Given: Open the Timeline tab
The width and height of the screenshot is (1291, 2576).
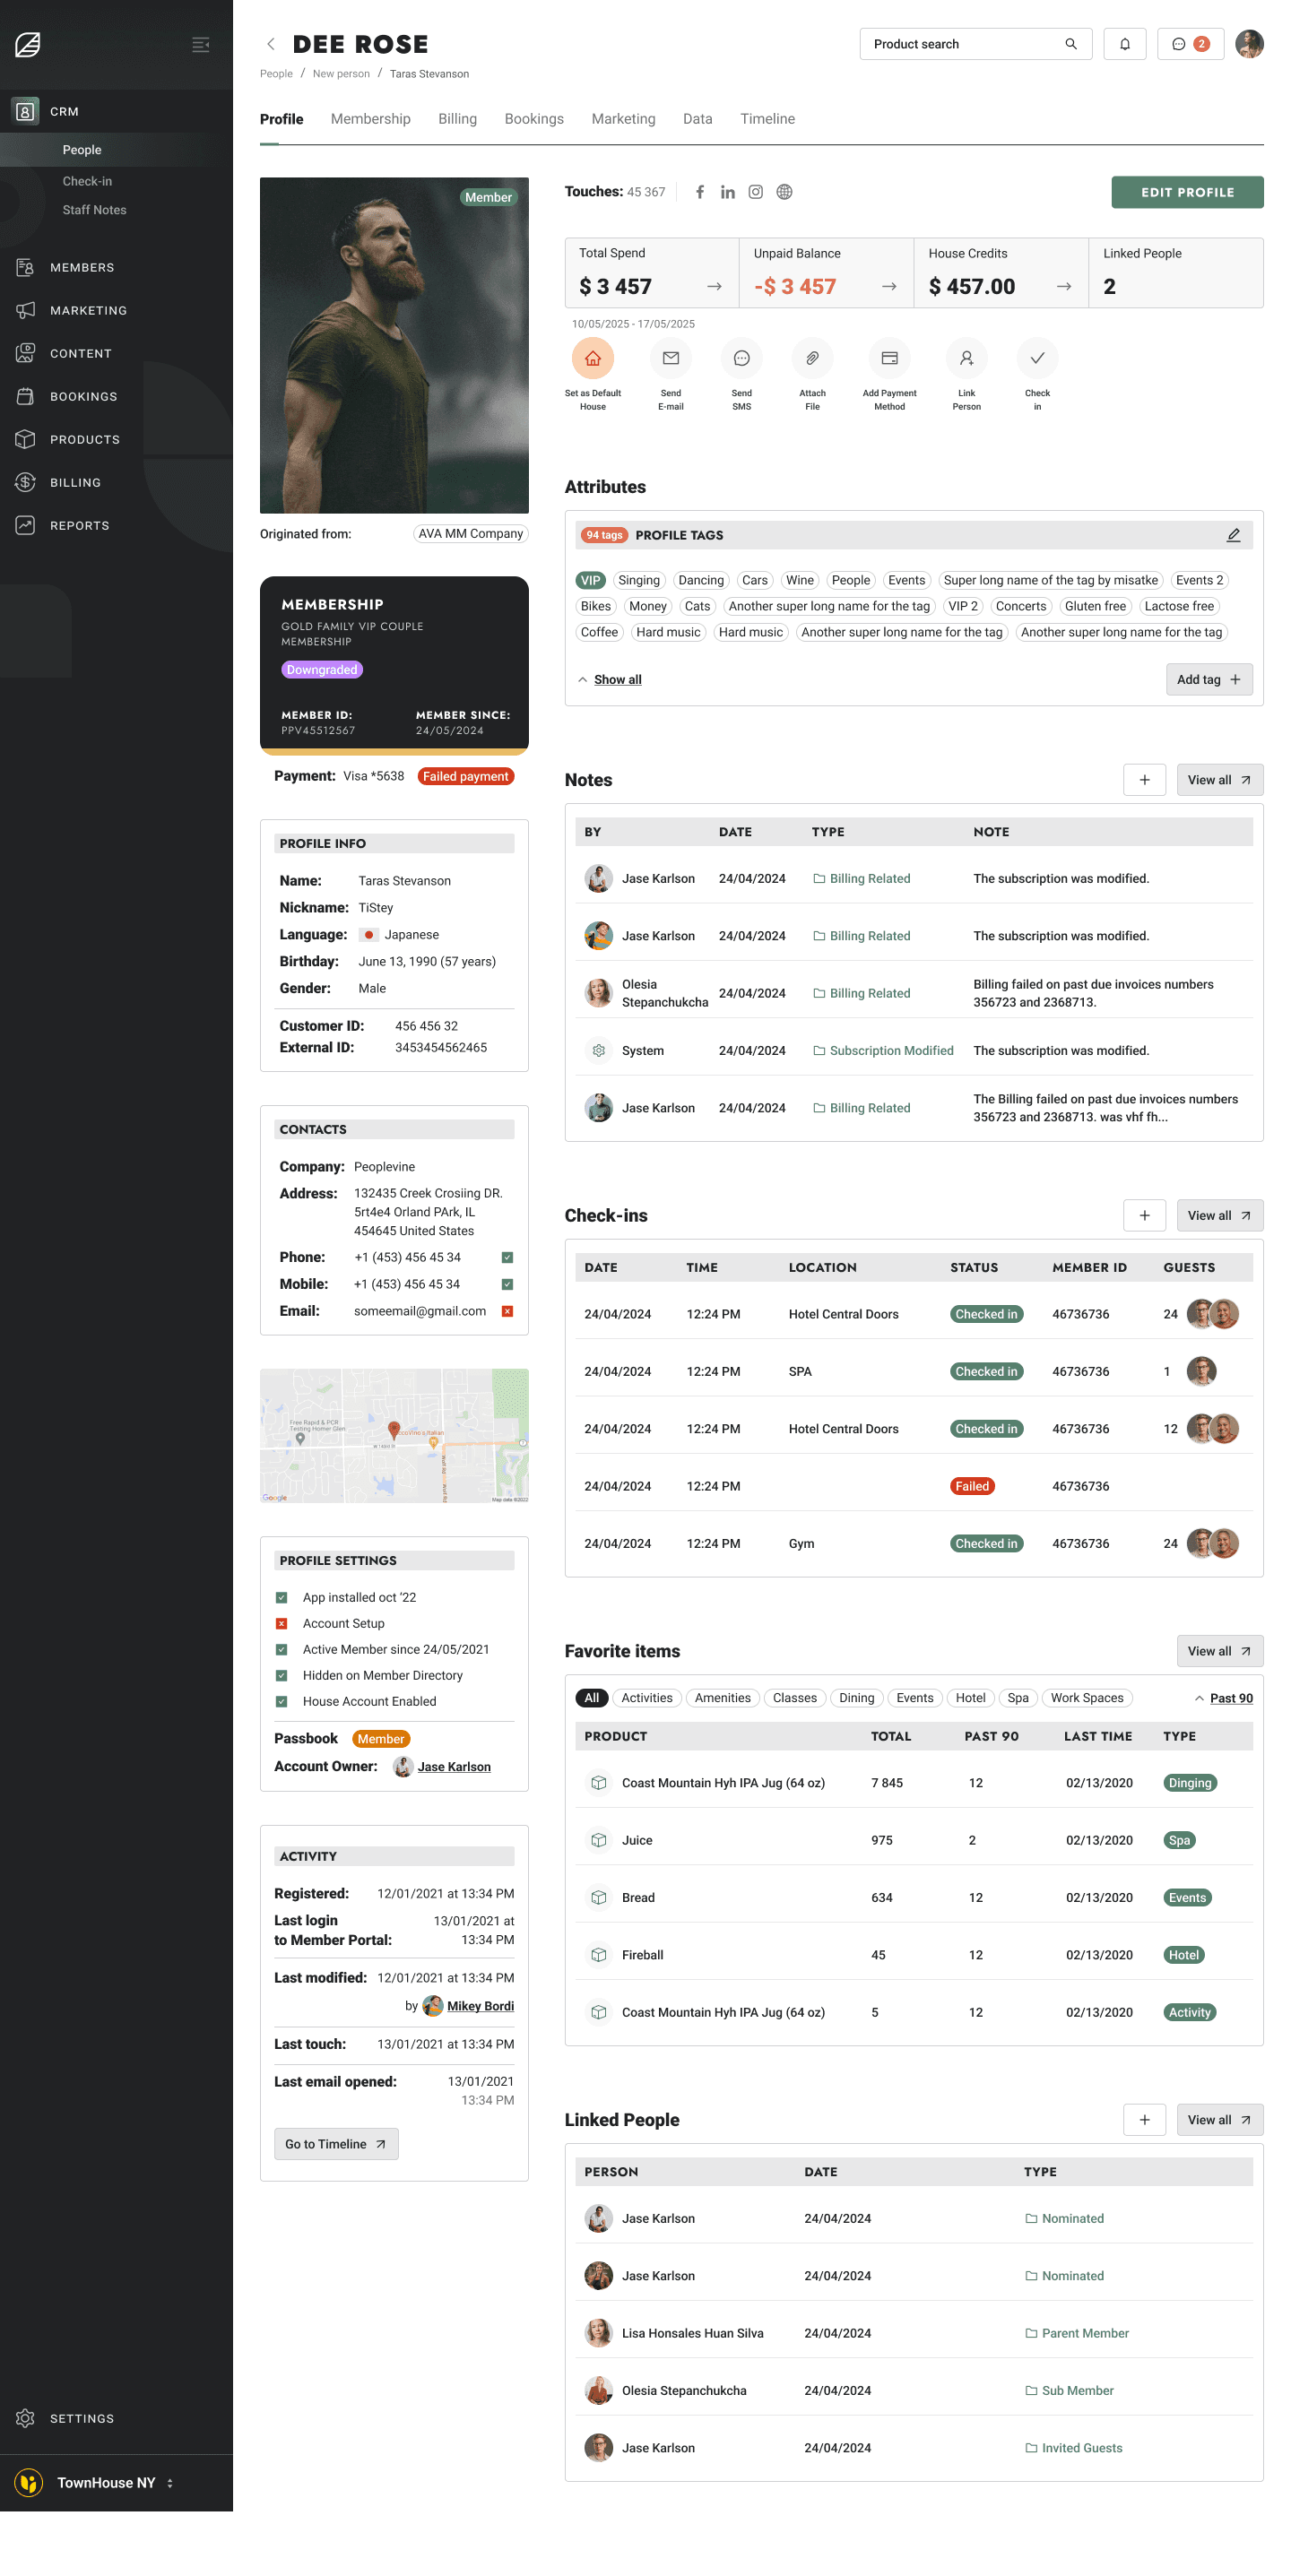Looking at the screenshot, I should tap(767, 119).
